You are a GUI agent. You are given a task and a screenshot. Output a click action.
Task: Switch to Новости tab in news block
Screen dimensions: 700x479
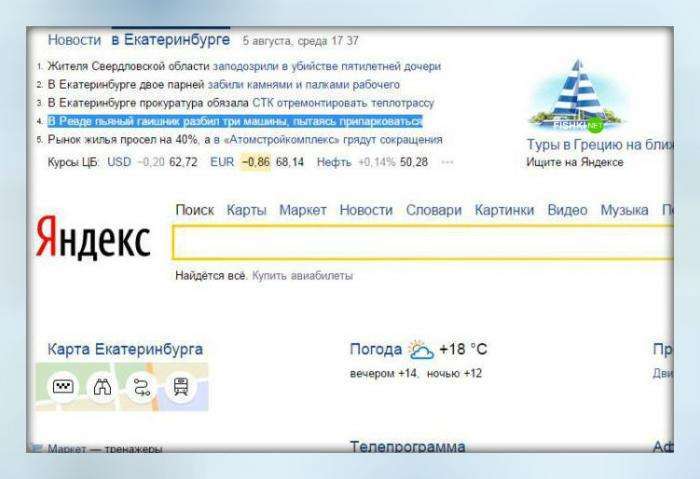[x=75, y=40]
